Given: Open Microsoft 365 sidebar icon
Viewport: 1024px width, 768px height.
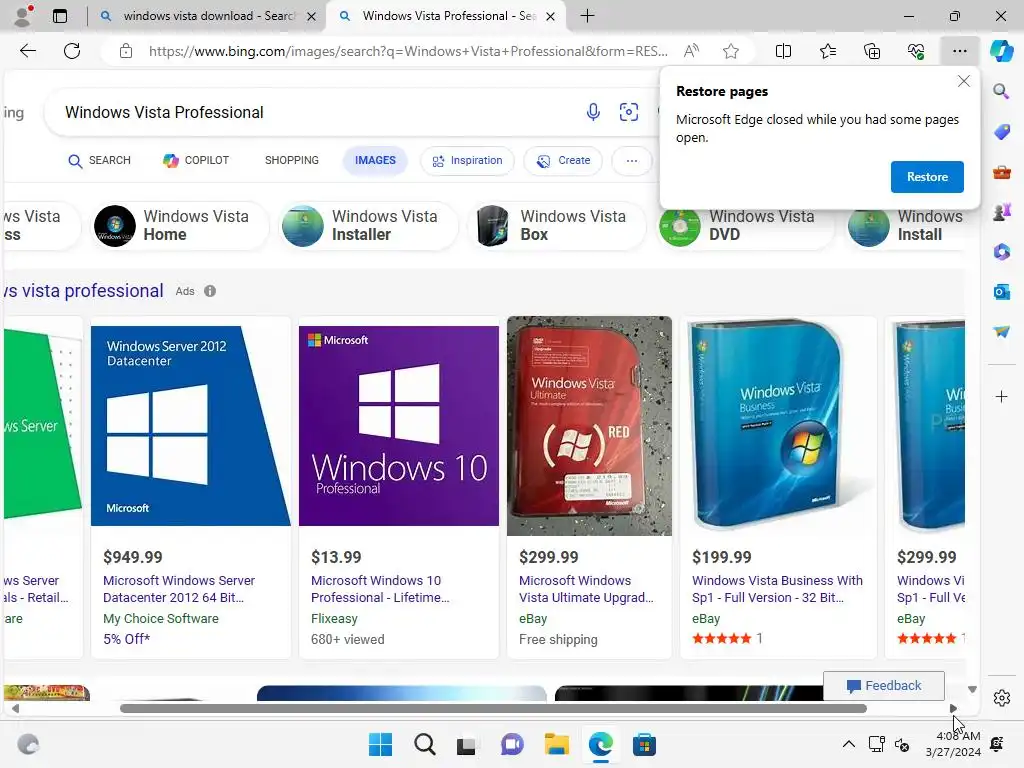Looking at the screenshot, I should tap(1001, 252).
